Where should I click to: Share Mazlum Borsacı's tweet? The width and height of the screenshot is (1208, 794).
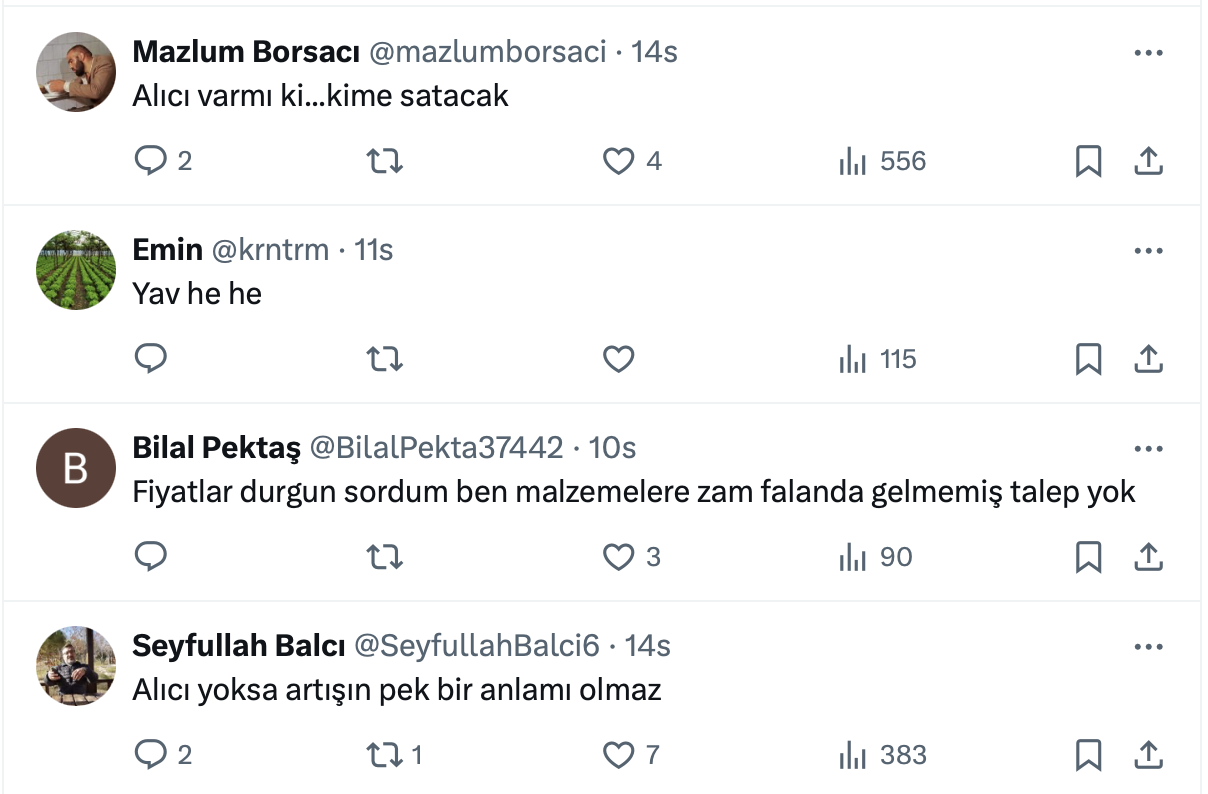pyautogui.click(x=1149, y=161)
